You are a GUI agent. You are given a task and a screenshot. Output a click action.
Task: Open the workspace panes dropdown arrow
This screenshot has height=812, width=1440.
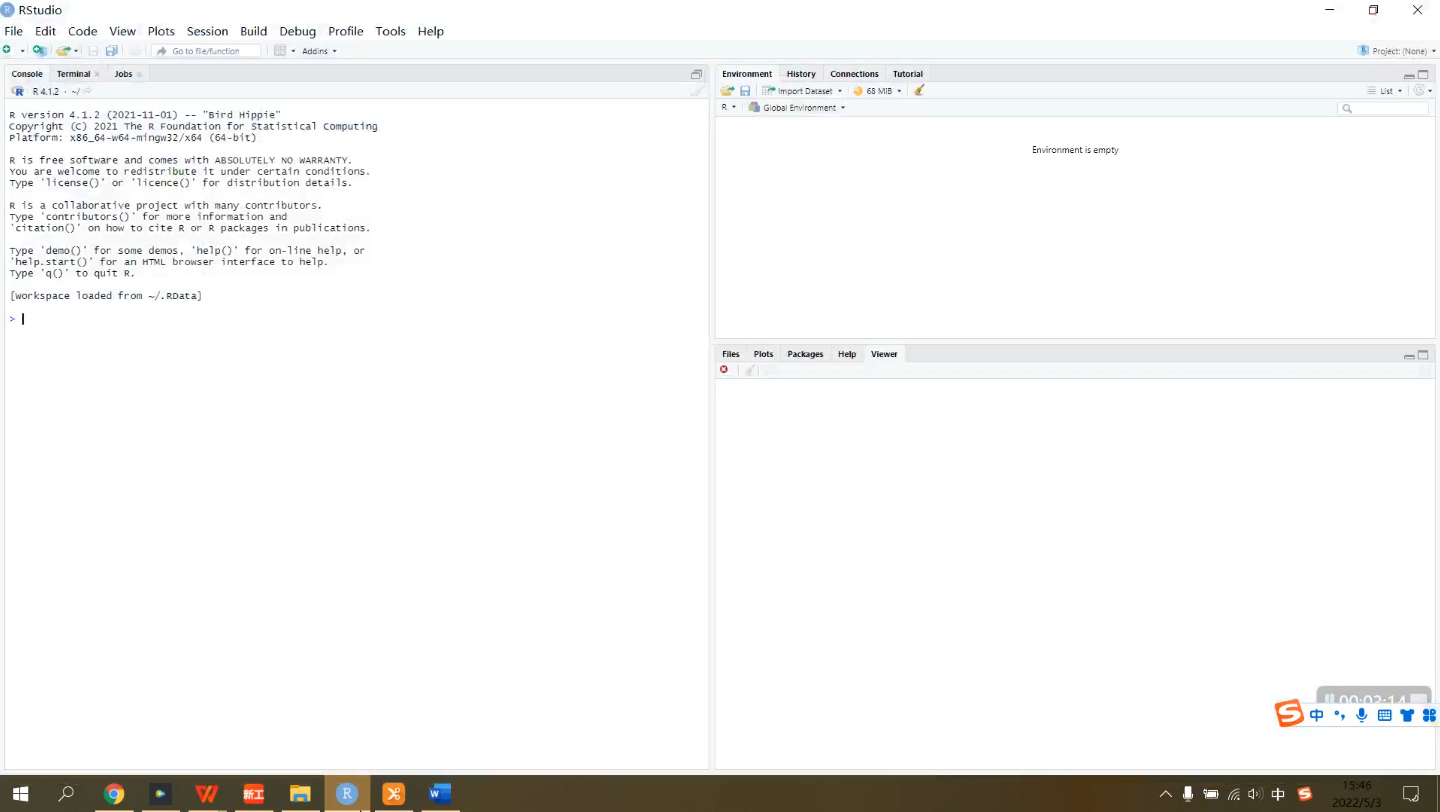[x=293, y=51]
